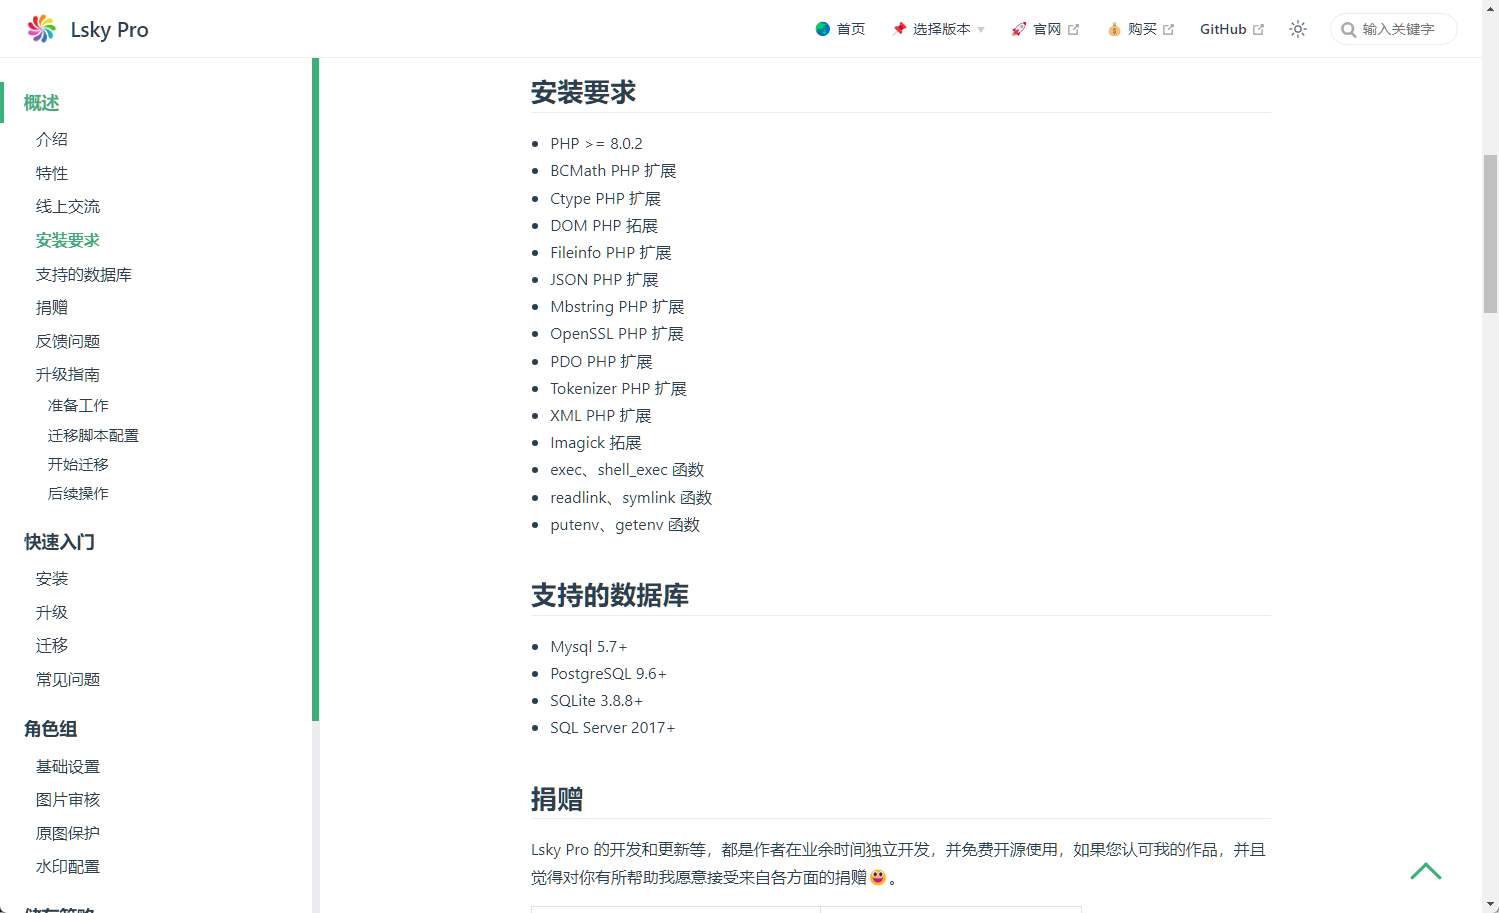The height and width of the screenshot is (913, 1499).
Task: Go to 特性 in the sidebar
Action: point(52,173)
